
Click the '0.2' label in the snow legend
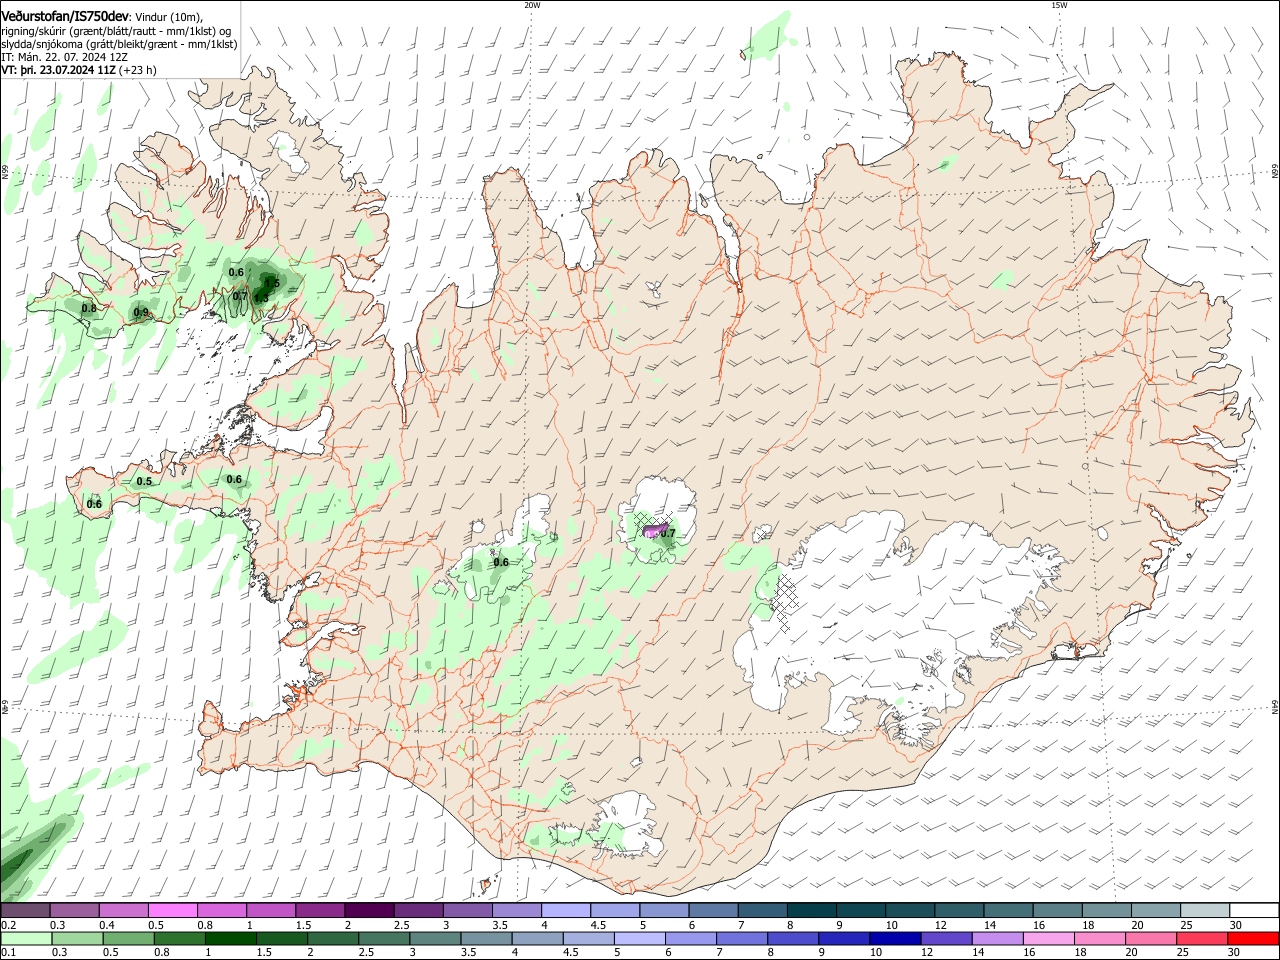click(8, 925)
